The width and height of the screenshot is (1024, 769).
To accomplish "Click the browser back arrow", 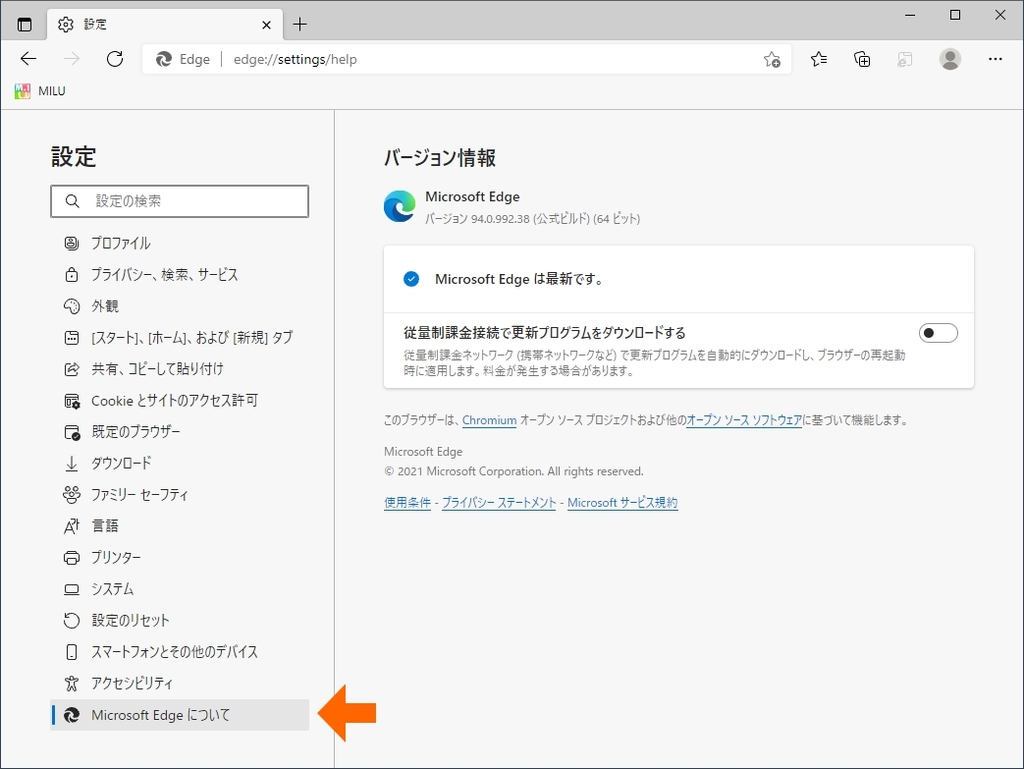I will point(28,59).
